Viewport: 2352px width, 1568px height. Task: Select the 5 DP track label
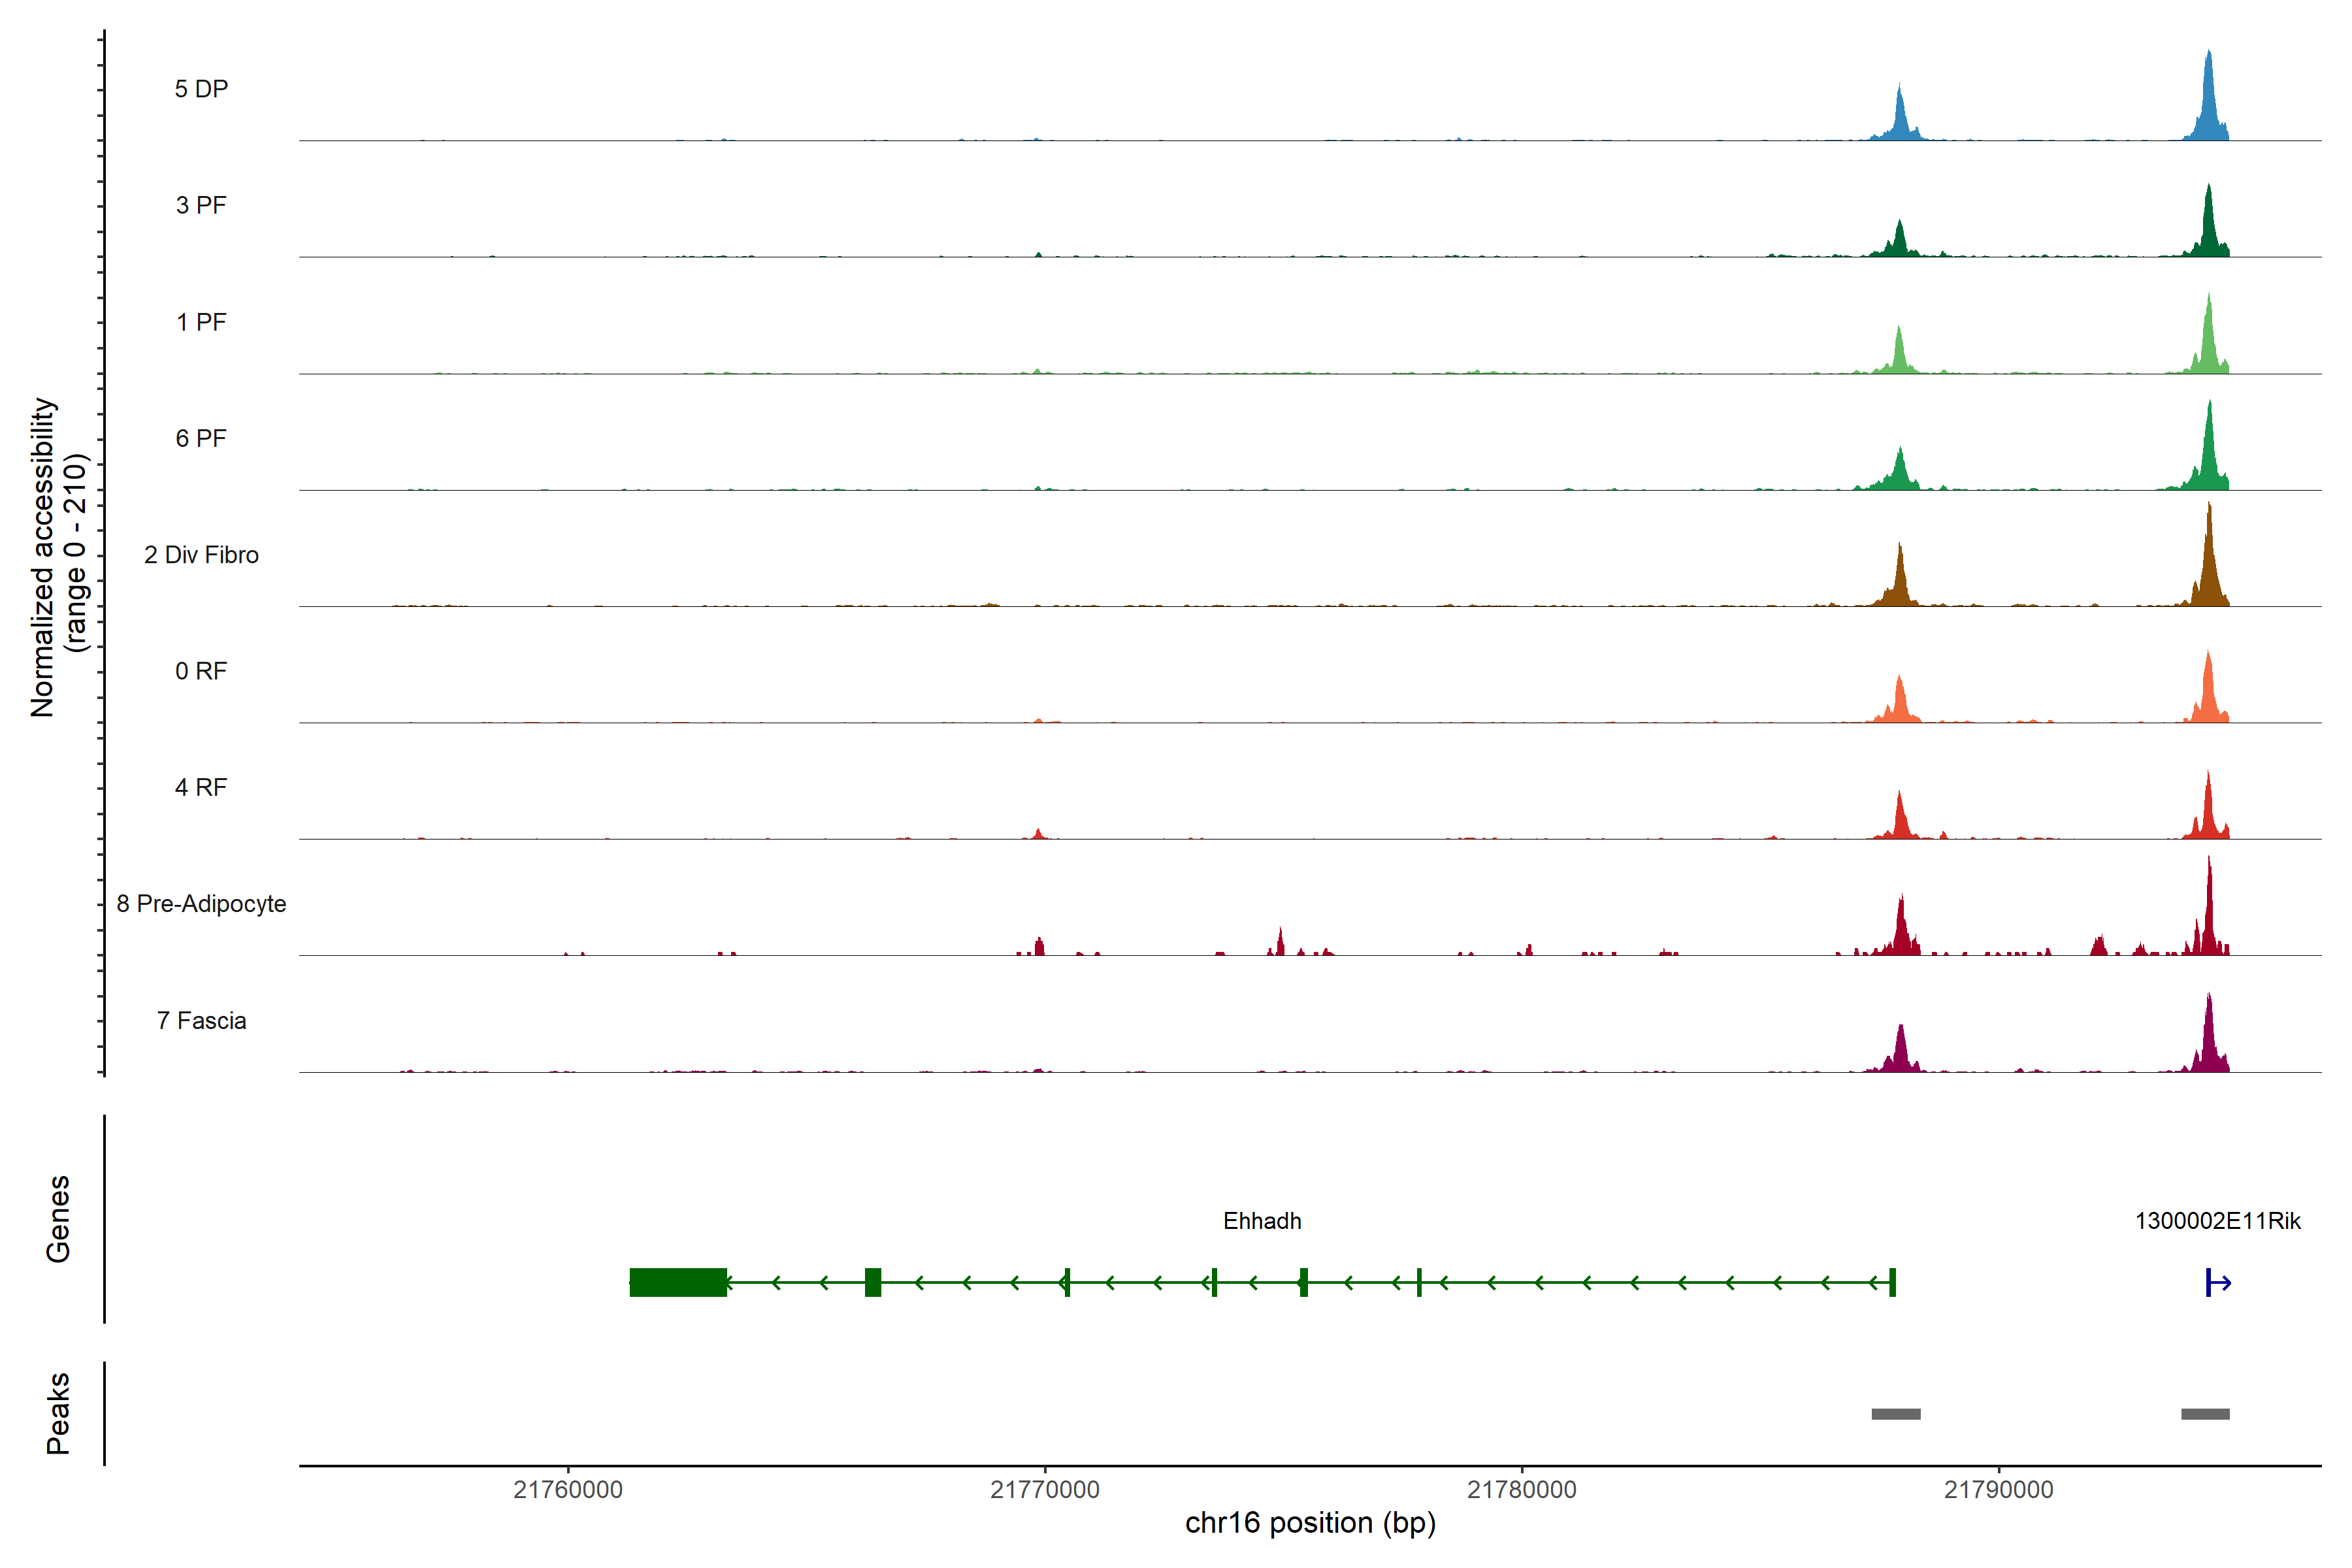click(x=201, y=89)
